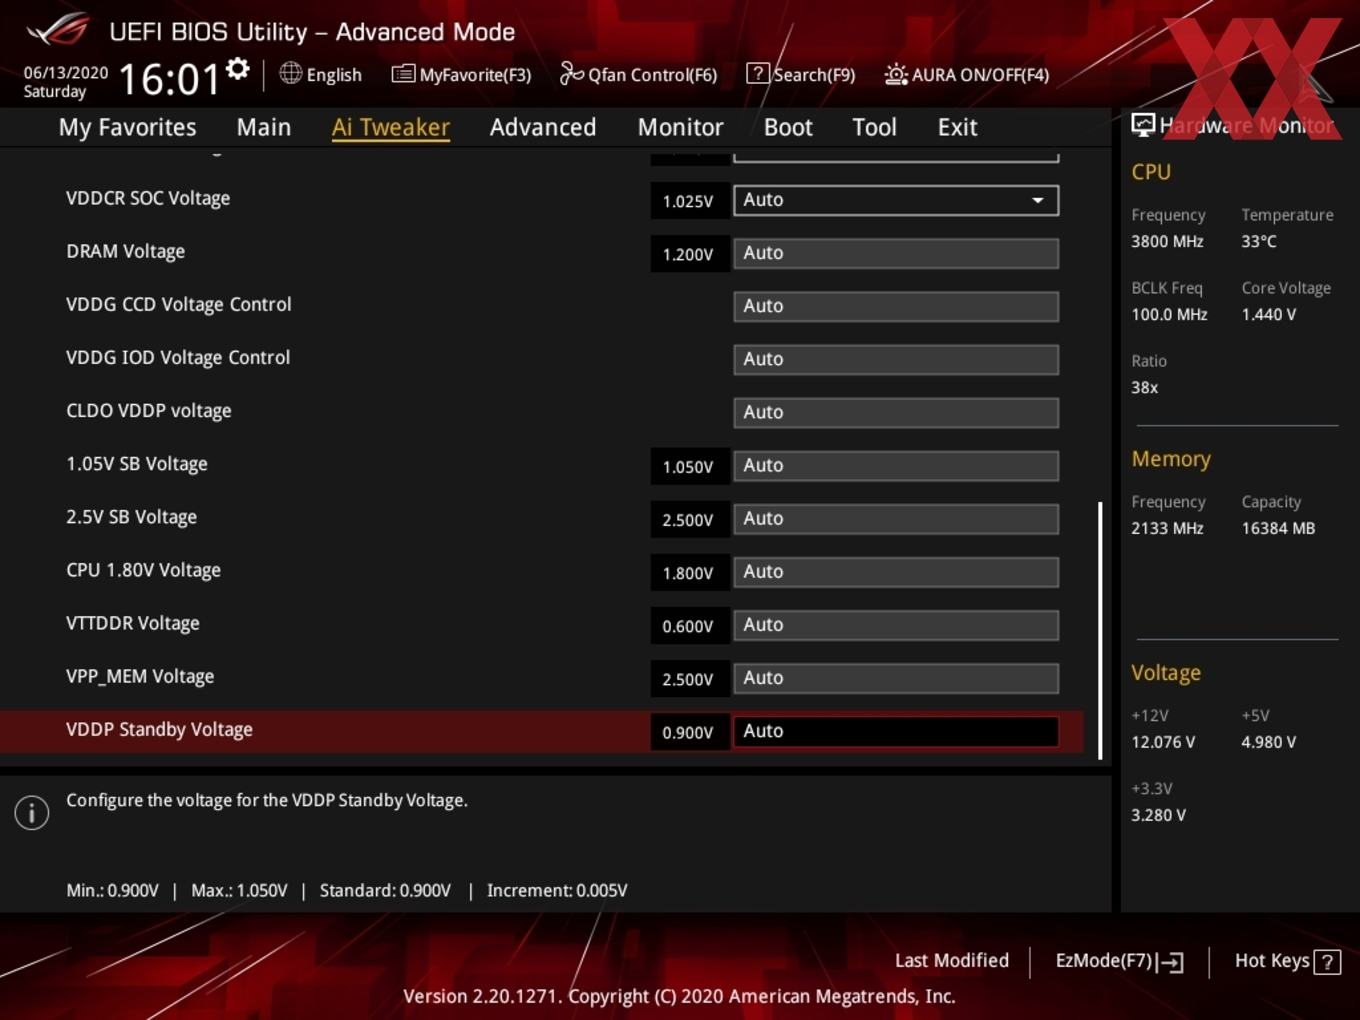This screenshot has height=1020, width=1360.
Task: Open the Monitor tab
Action: point(680,127)
